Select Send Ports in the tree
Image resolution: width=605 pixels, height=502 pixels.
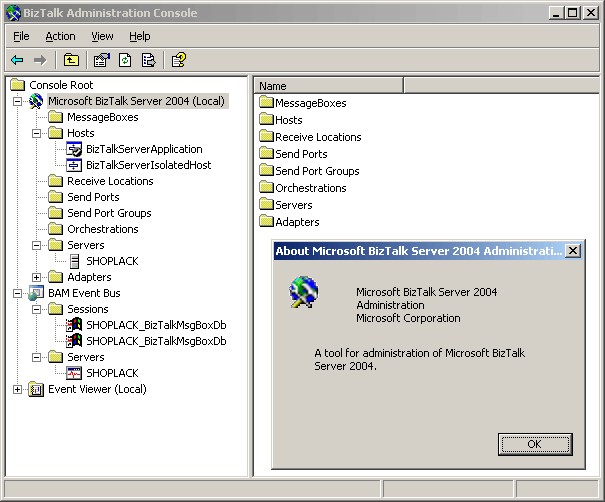(x=93, y=197)
